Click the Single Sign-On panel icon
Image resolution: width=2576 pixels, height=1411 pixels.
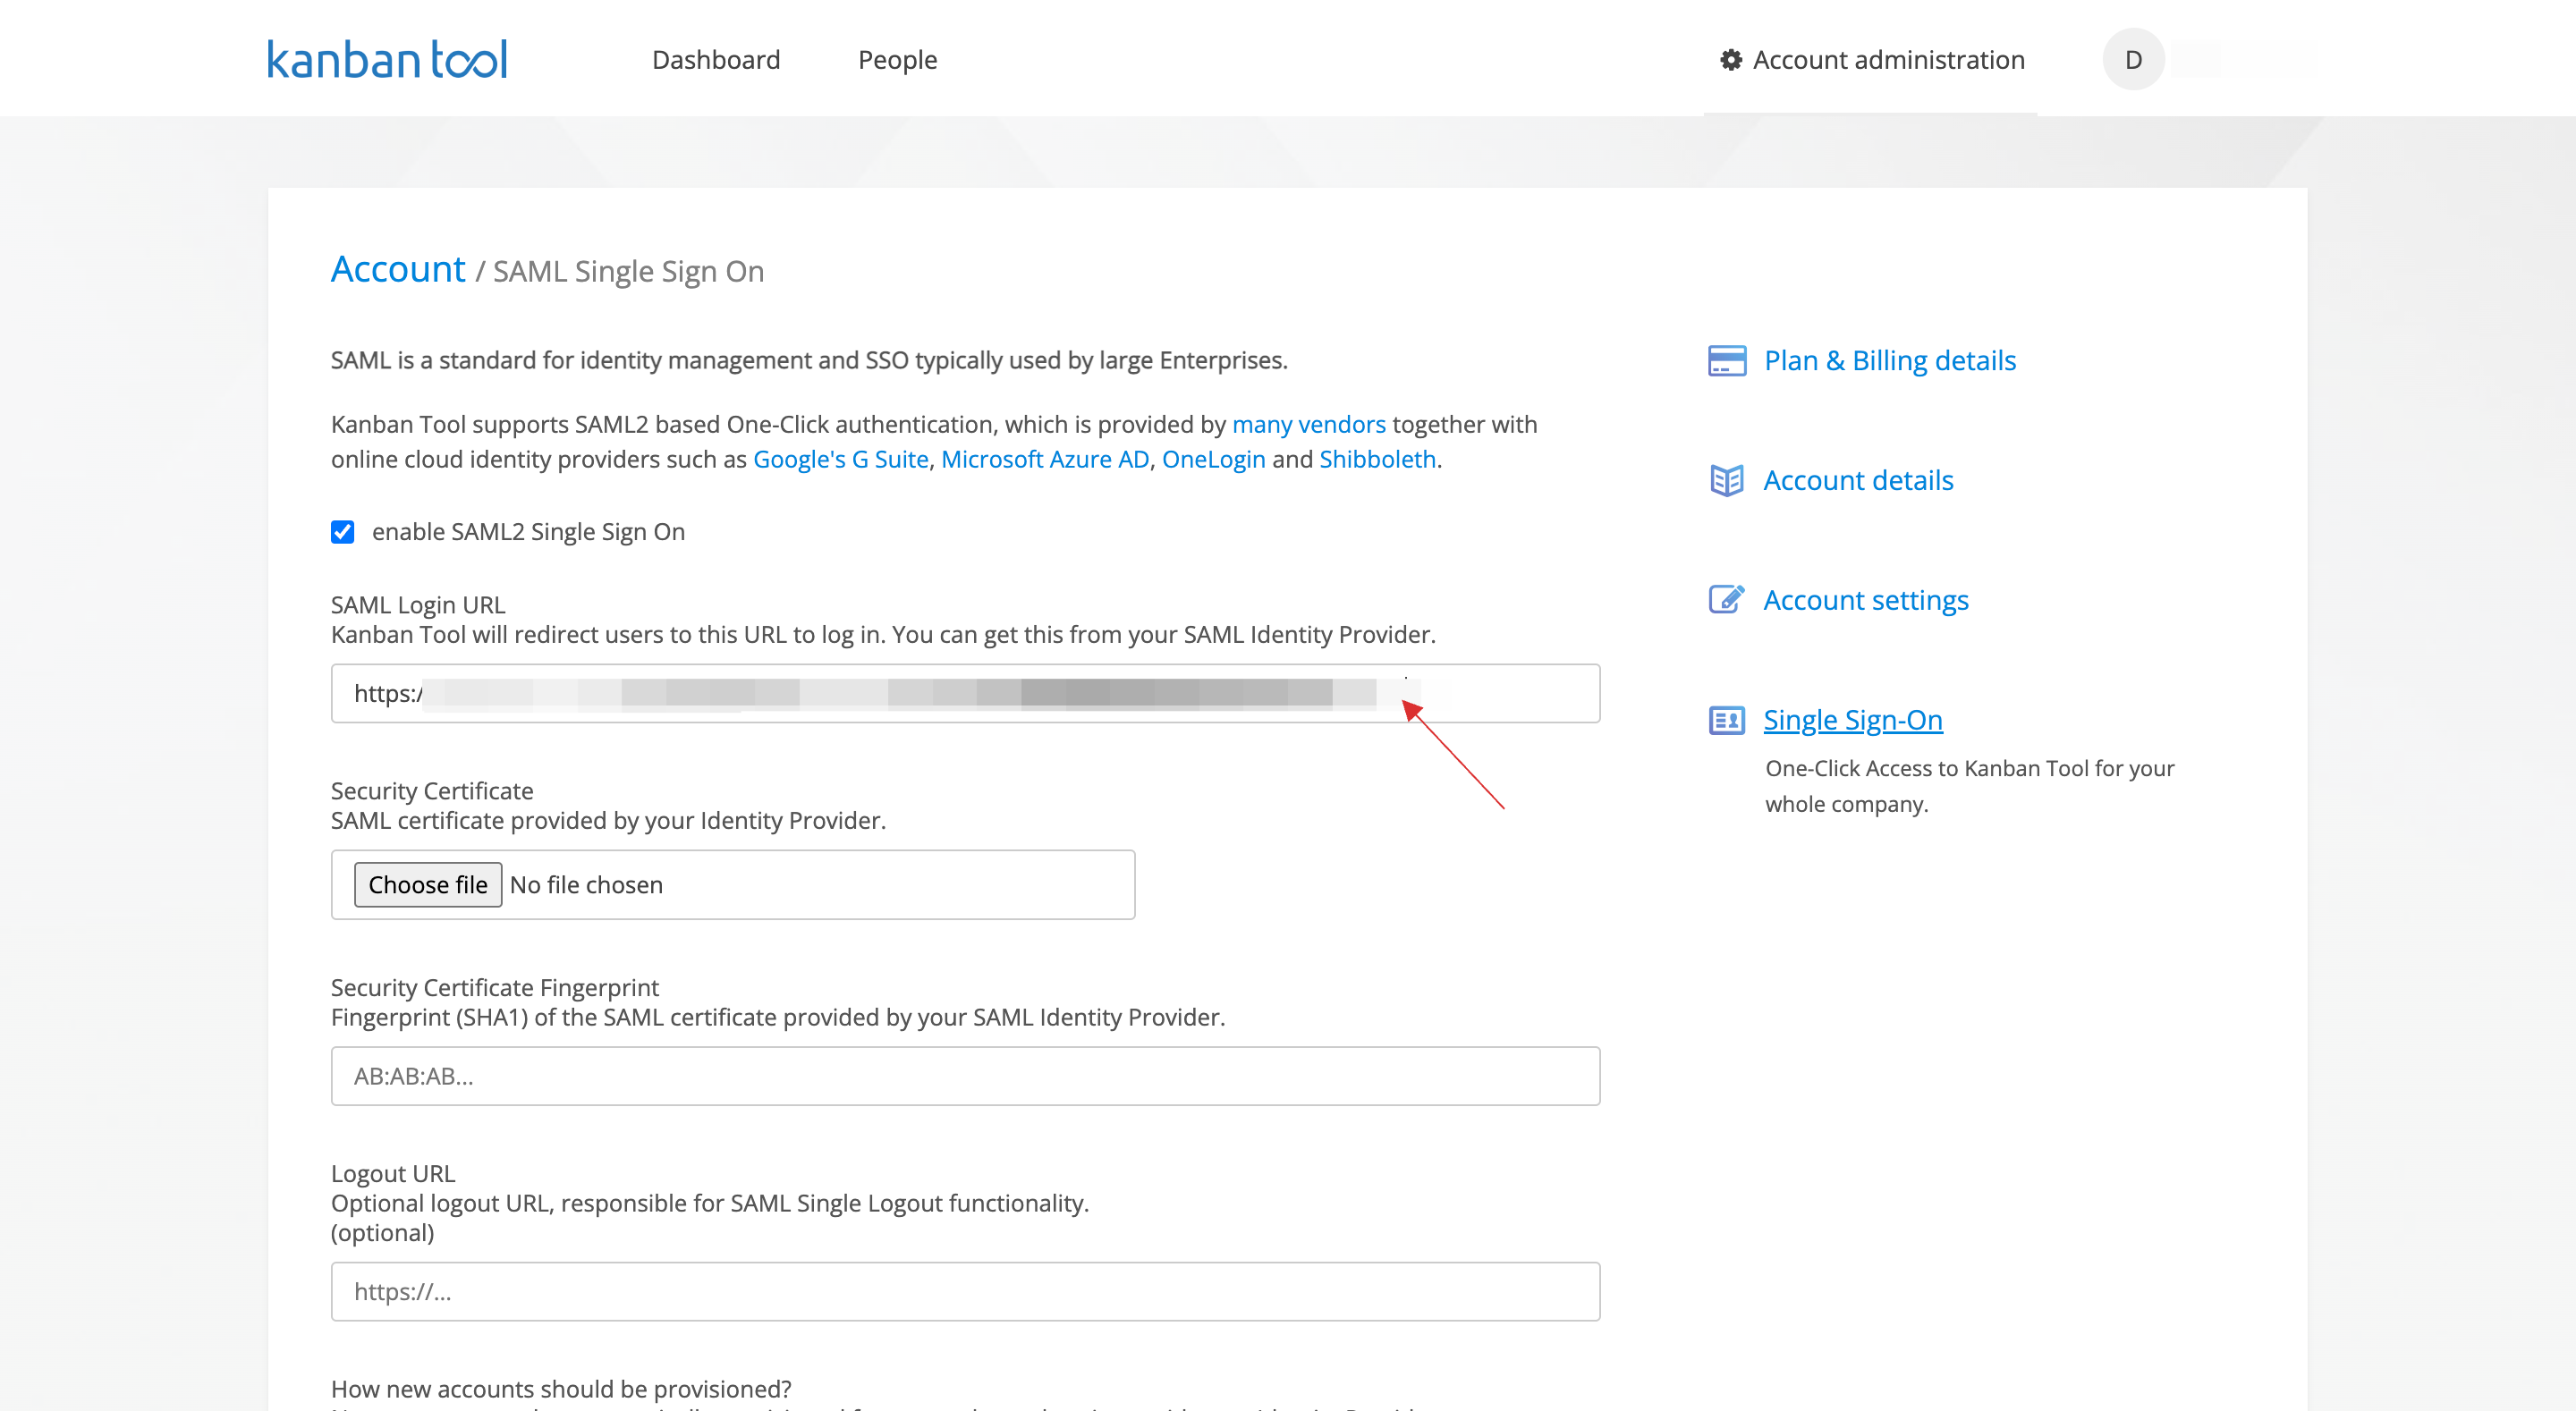[1724, 718]
